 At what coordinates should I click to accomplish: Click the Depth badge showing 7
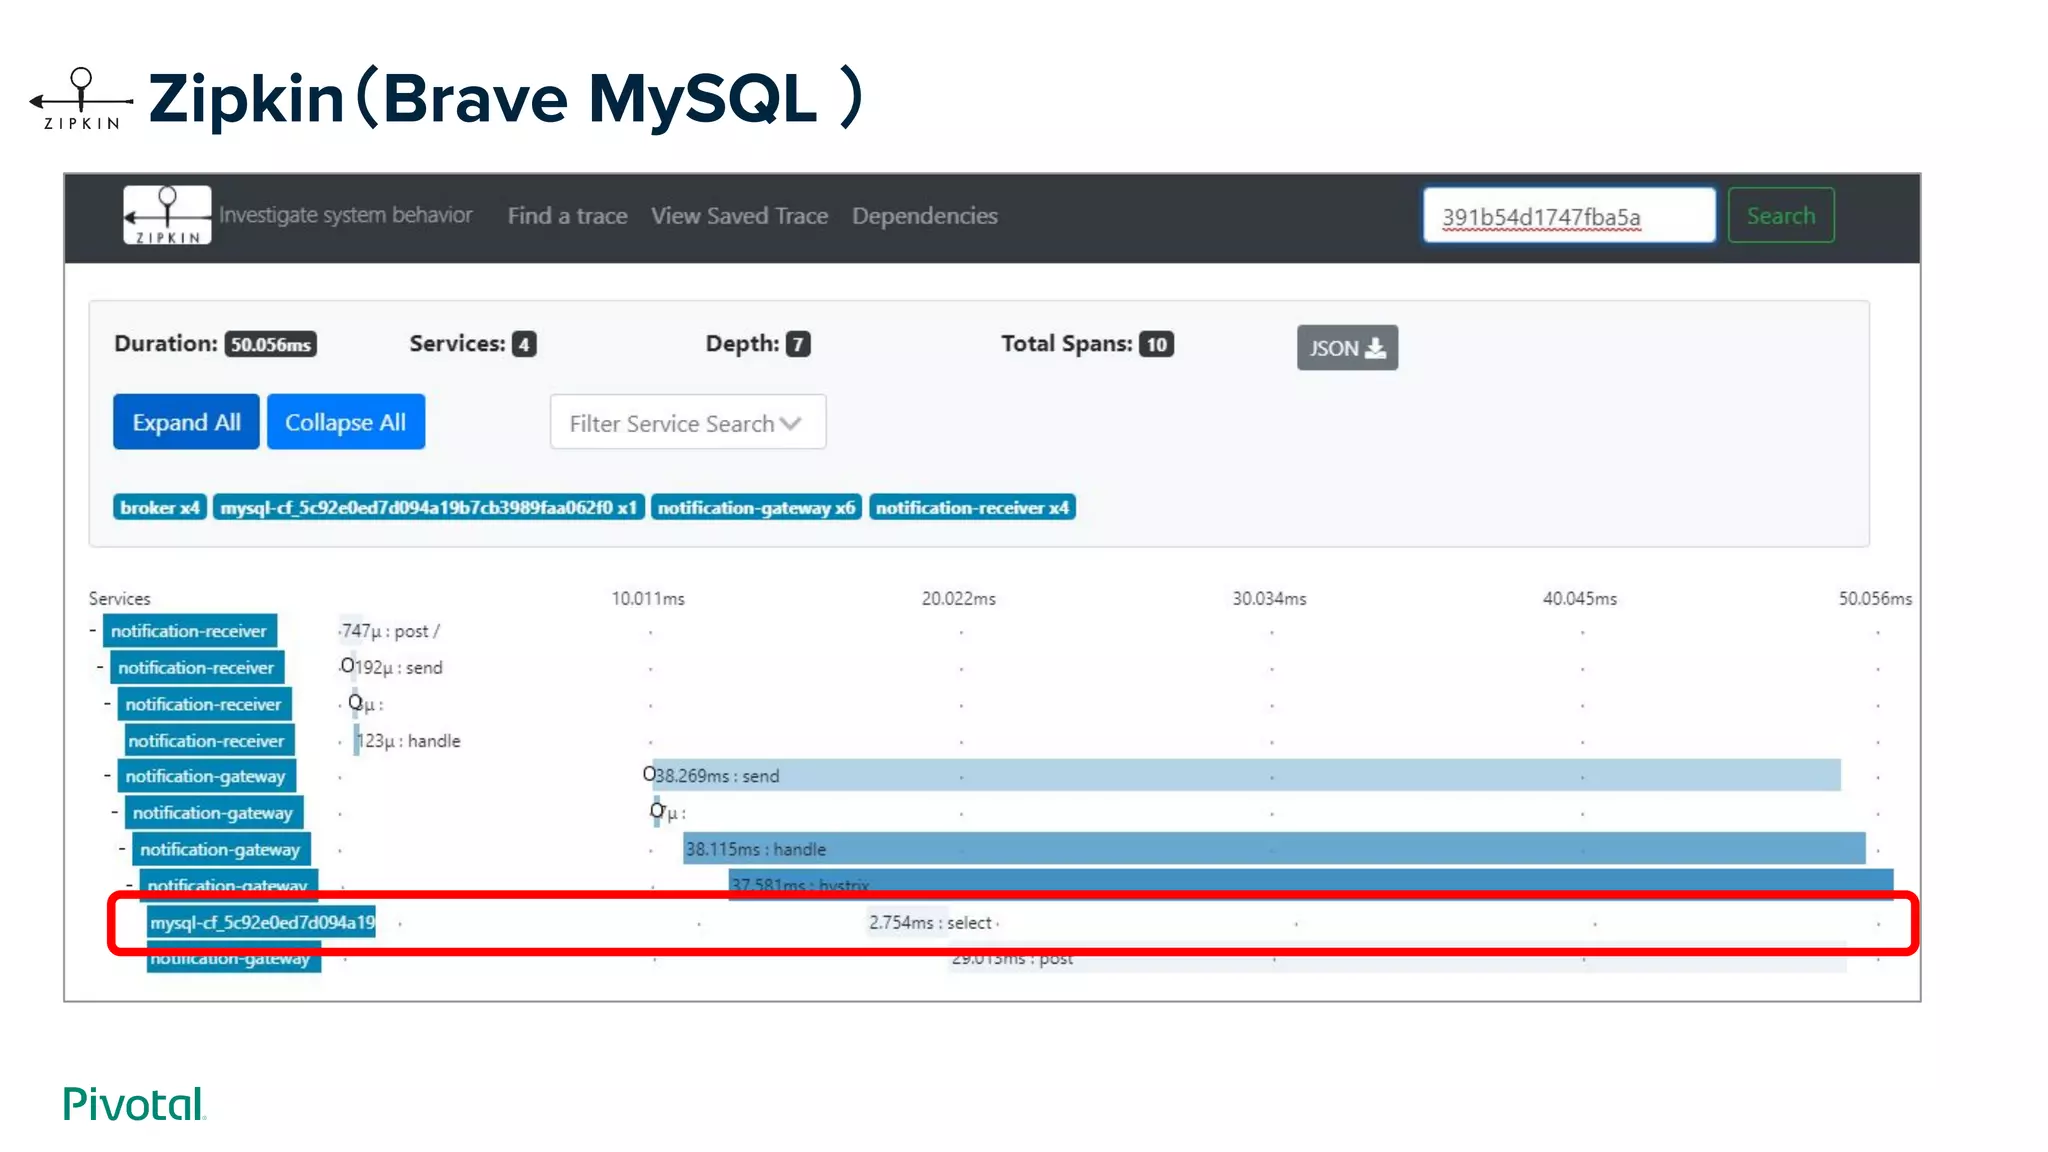pyautogui.click(x=798, y=344)
